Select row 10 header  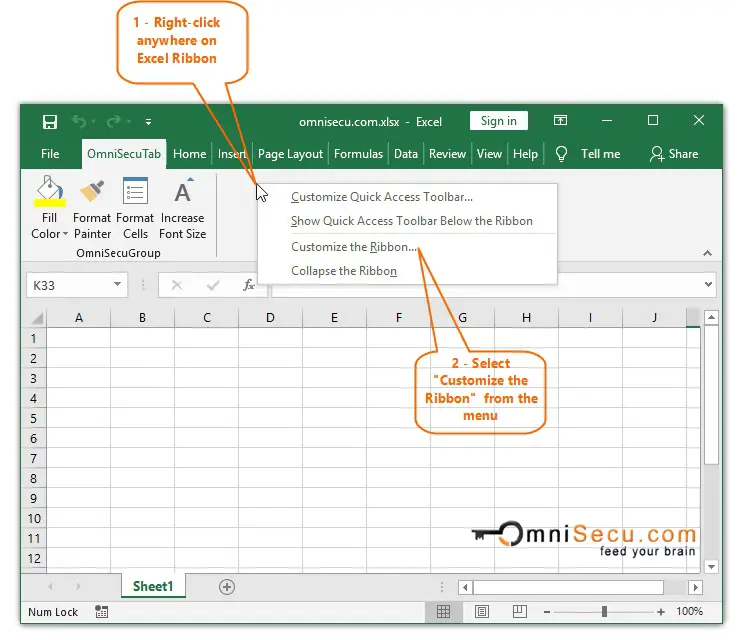click(34, 518)
